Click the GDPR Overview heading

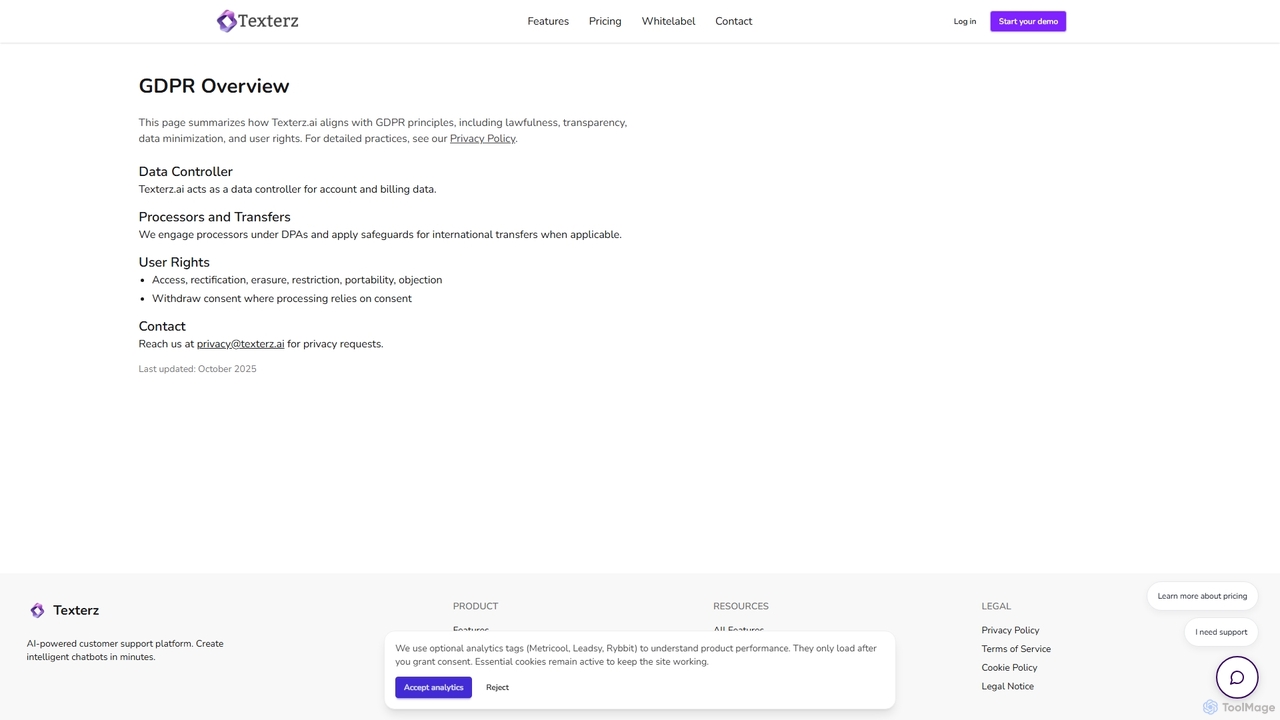pos(214,86)
